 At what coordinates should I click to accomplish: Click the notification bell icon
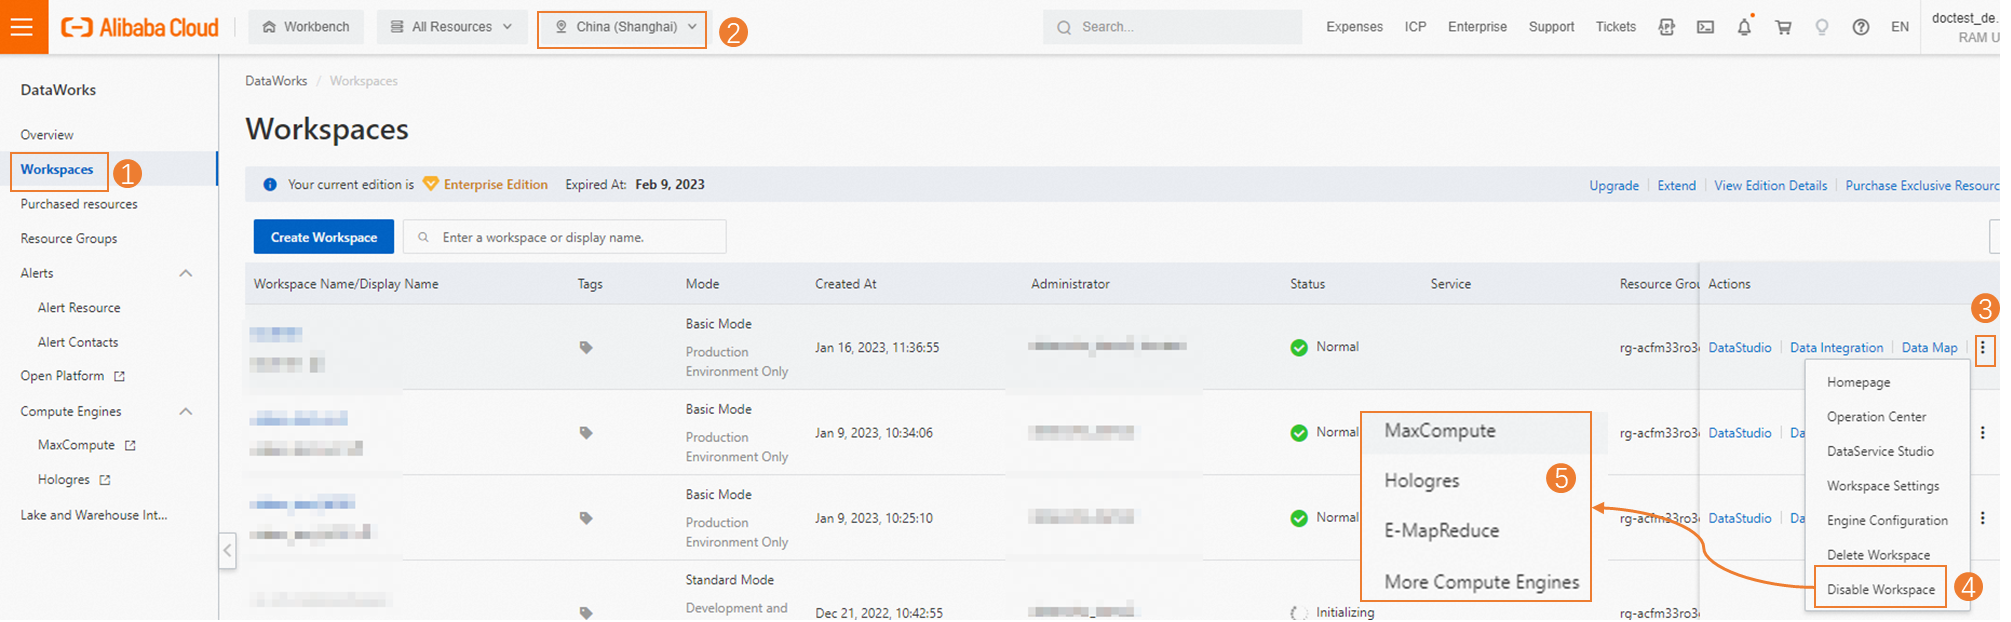(x=1744, y=27)
